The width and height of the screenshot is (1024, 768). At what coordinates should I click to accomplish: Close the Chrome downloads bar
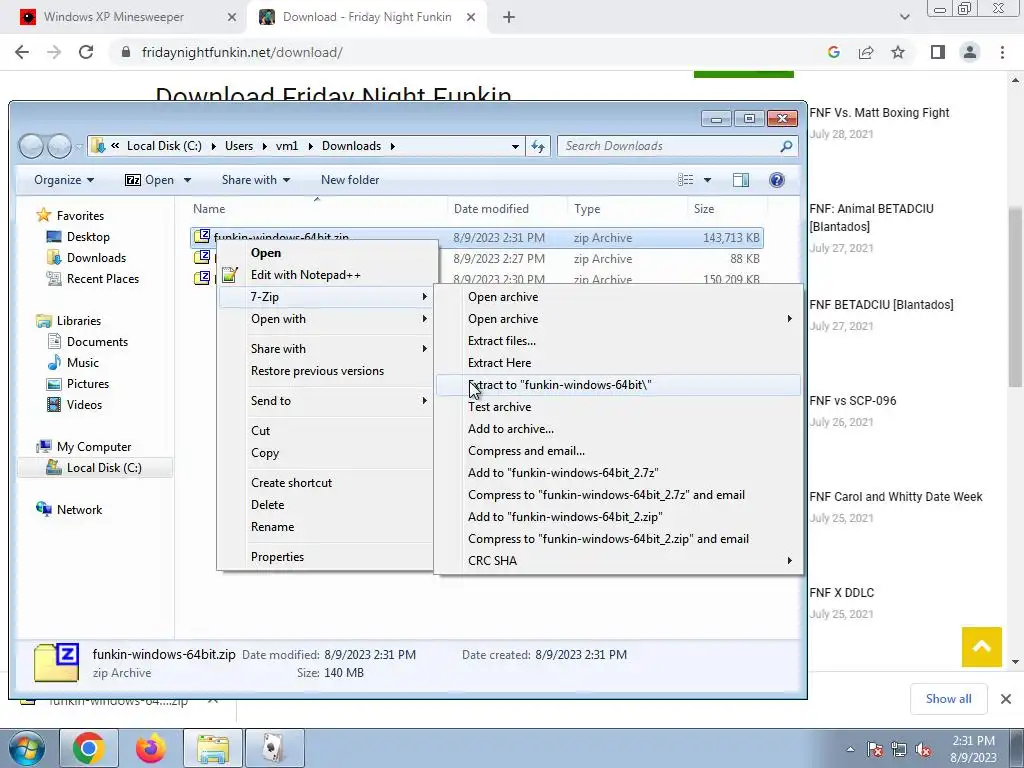click(x=1006, y=699)
